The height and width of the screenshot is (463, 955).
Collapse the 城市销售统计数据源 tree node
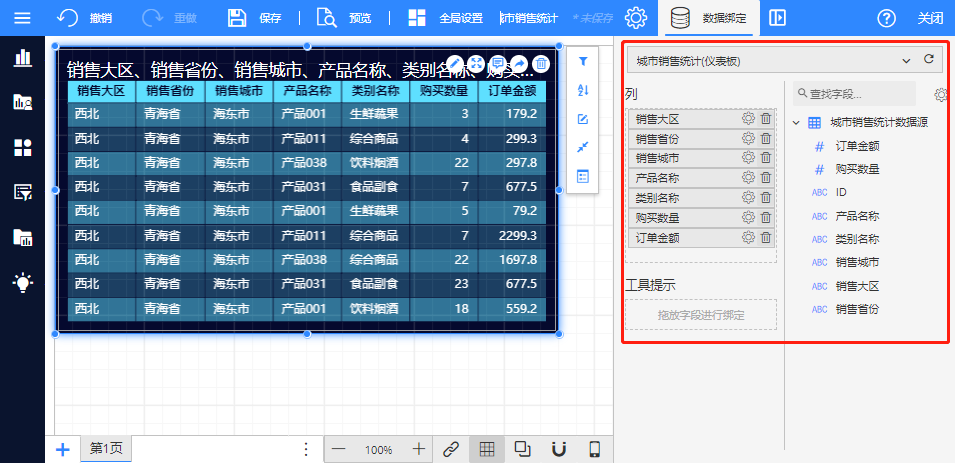pos(796,123)
